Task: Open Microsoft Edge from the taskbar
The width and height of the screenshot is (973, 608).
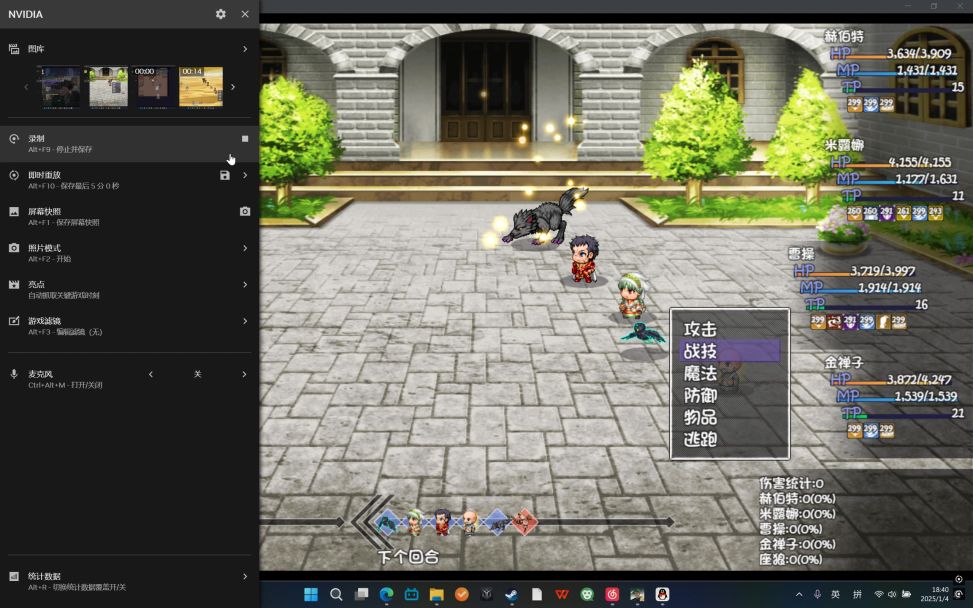Action: tap(386, 595)
